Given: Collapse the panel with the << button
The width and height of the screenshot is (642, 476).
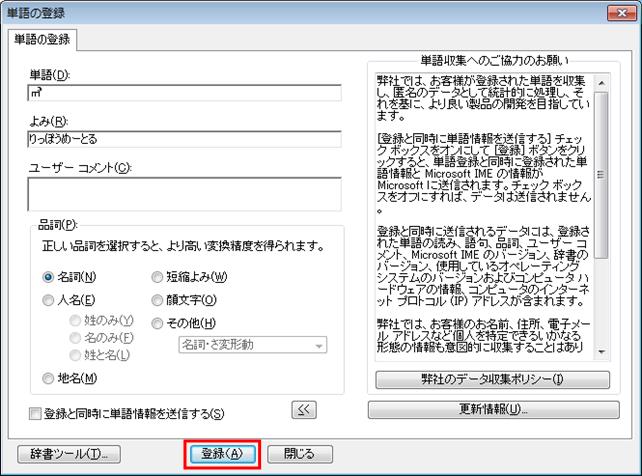Looking at the screenshot, I should tap(304, 409).
